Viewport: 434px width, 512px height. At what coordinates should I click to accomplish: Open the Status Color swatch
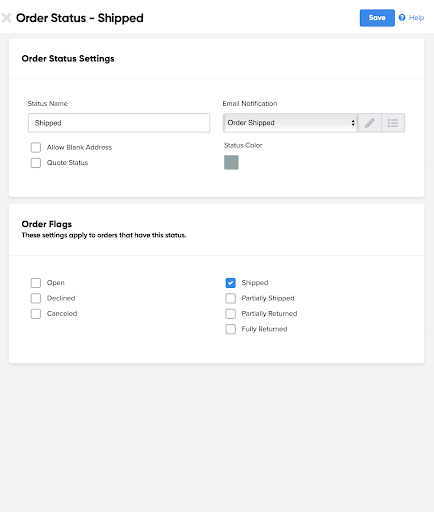point(231,162)
